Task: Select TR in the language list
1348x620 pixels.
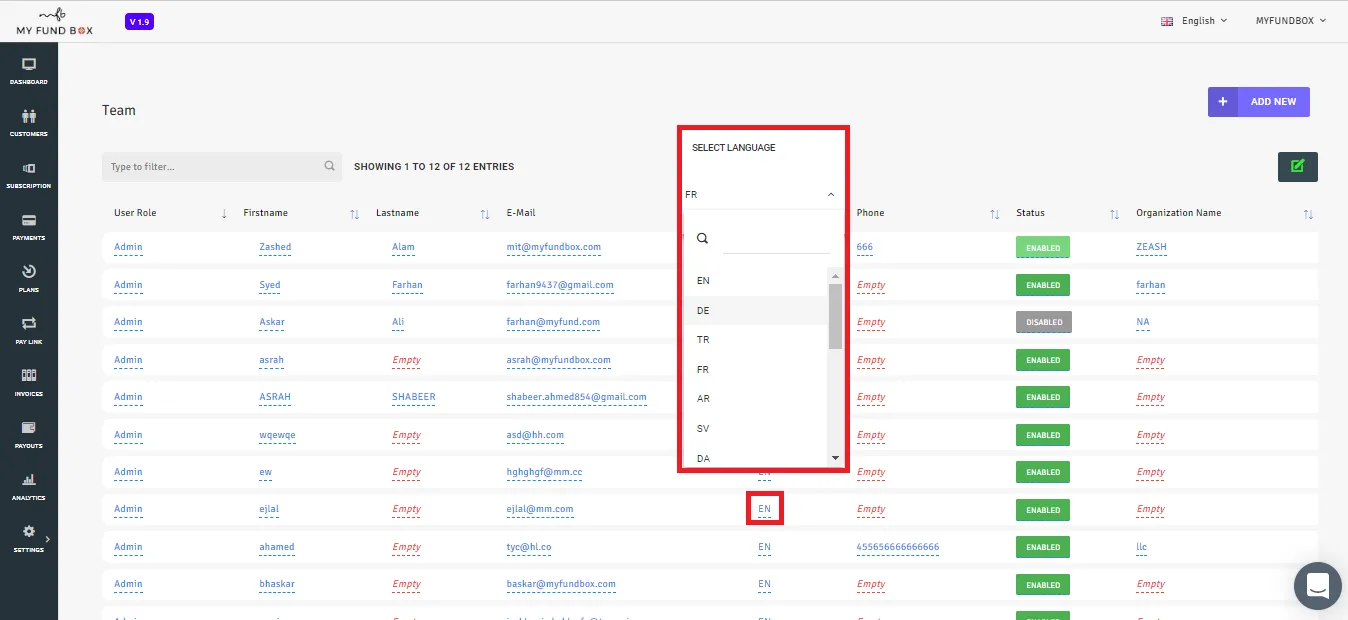Action: click(x=755, y=340)
